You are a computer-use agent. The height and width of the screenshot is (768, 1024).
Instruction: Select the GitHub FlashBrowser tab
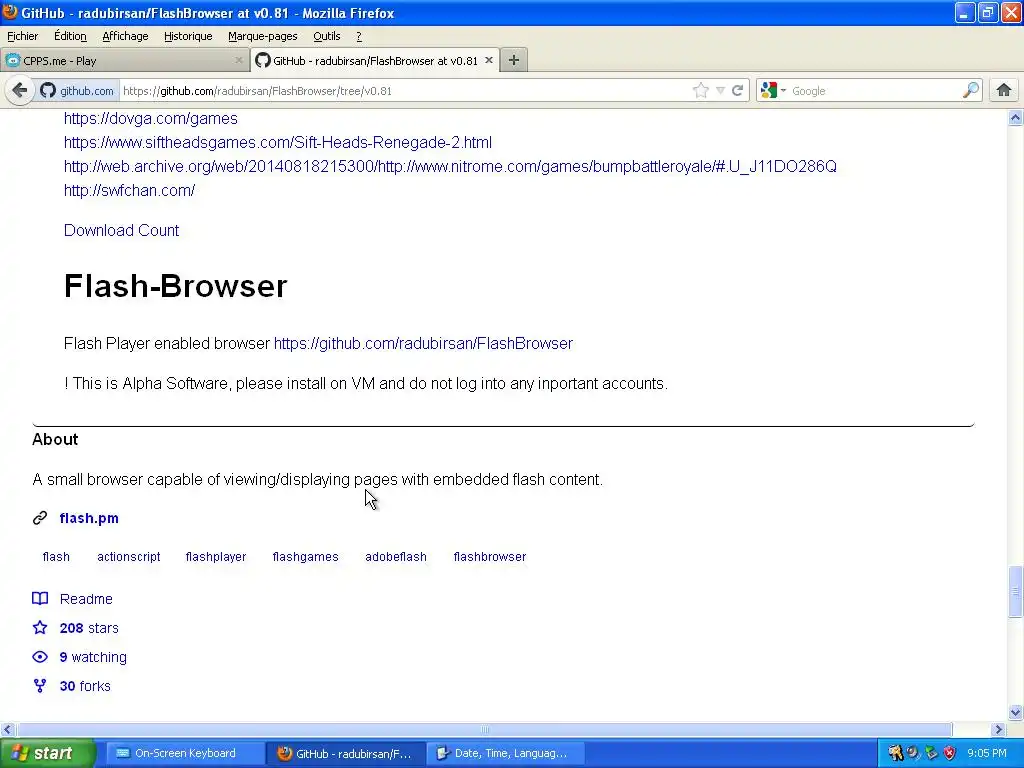[x=375, y=60]
